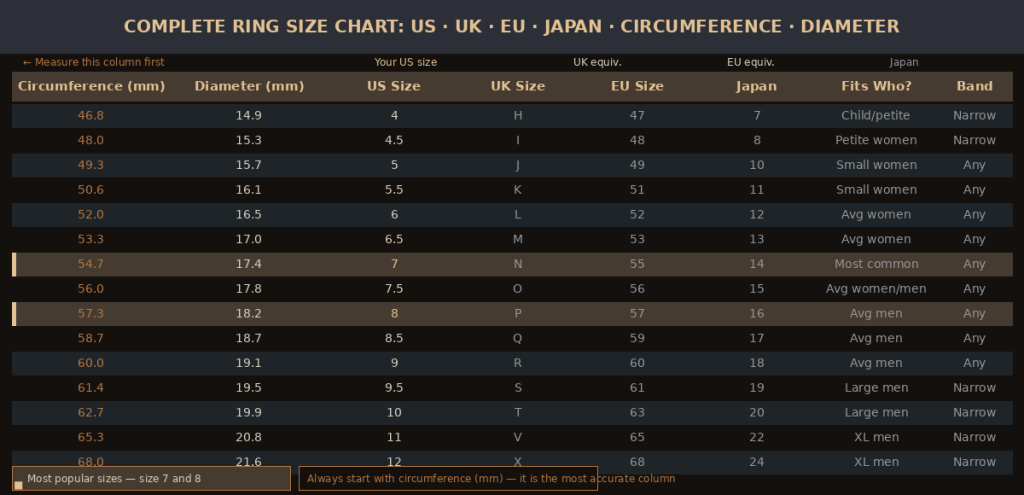
Task: Click the 'Fits Who?' column header
Action: tap(876, 86)
